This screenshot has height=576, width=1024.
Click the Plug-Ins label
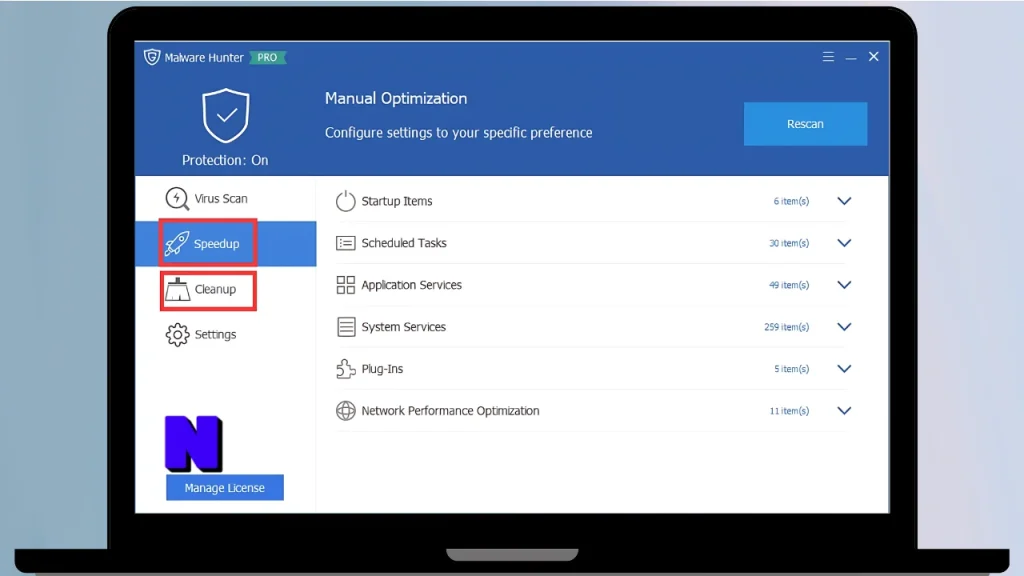382,369
